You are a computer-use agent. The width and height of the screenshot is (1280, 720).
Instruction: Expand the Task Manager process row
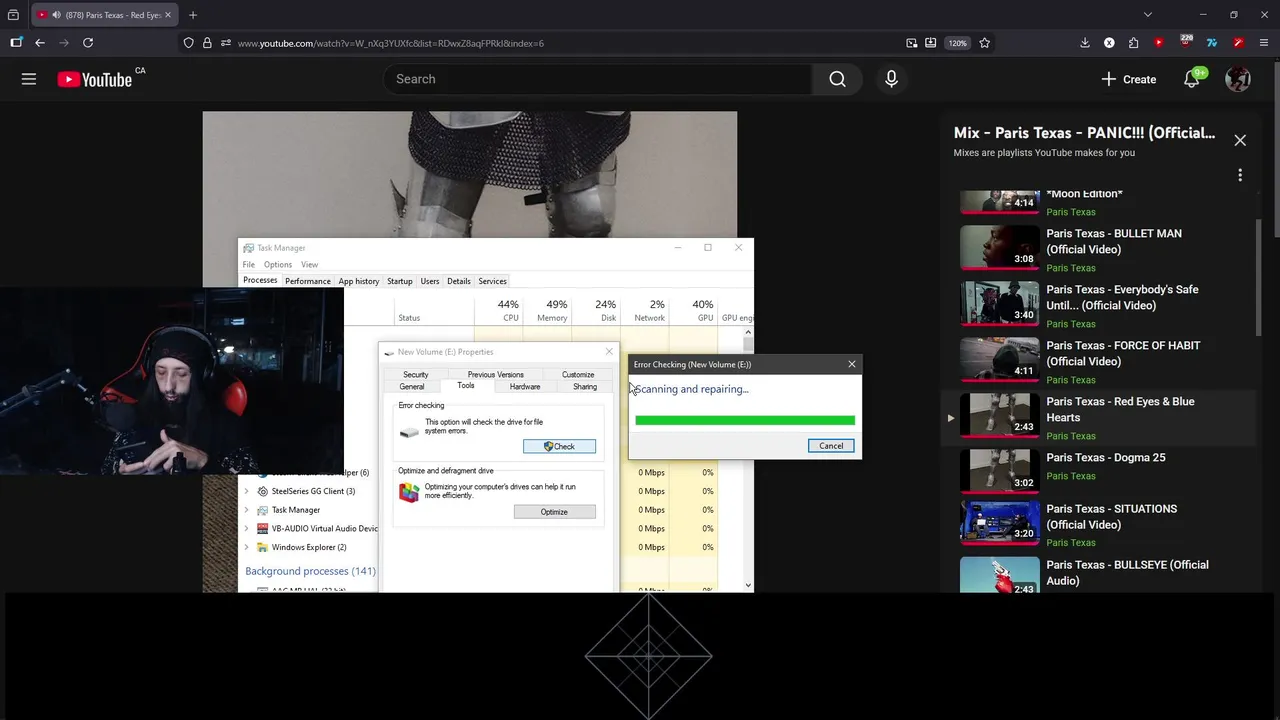point(247,510)
